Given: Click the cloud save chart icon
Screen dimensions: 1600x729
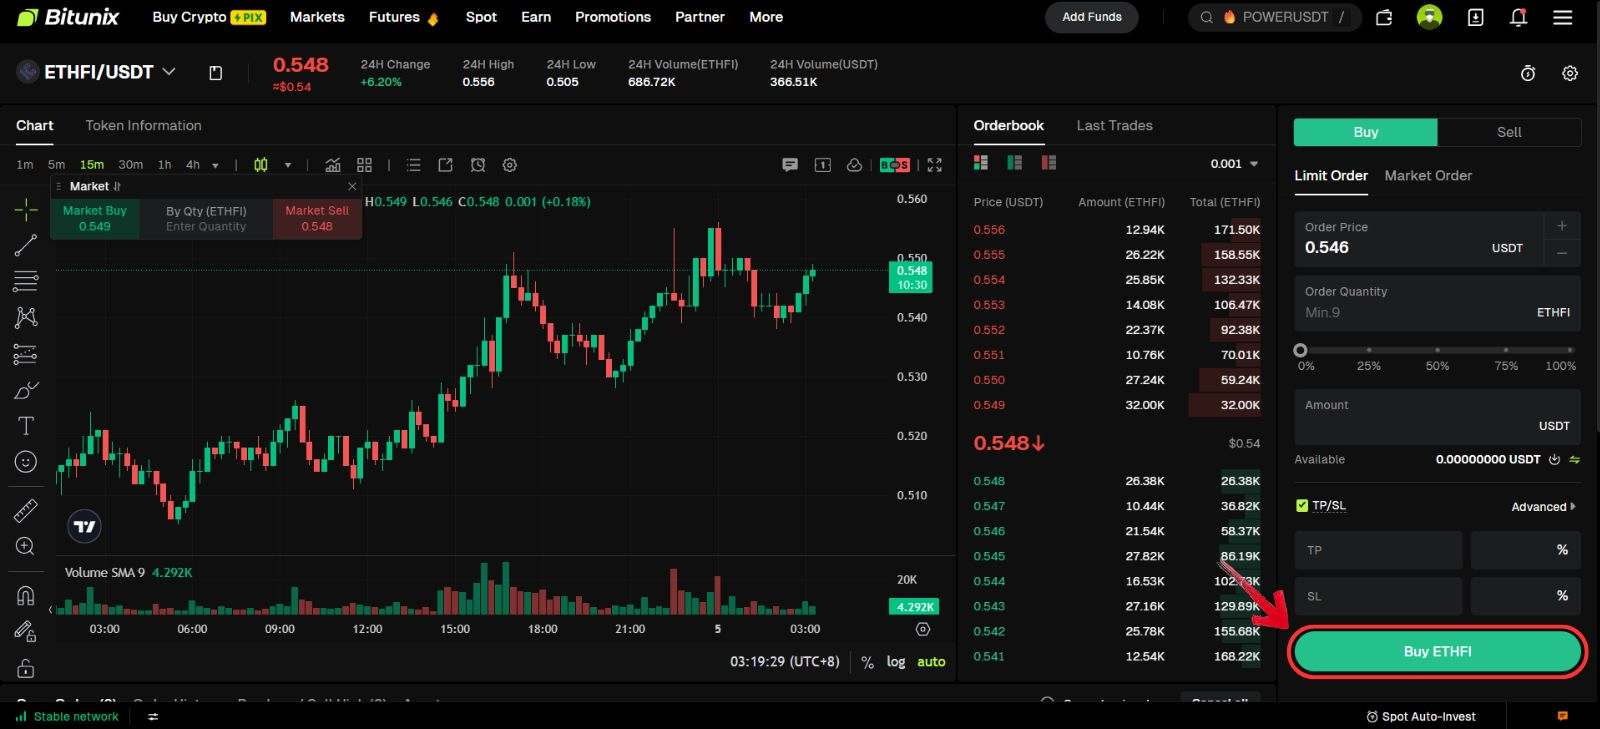Looking at the screenshot, I should (x=854, y=165).
